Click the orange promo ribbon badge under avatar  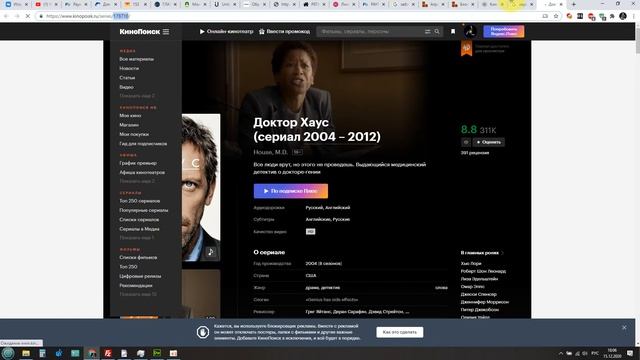[467, 48]
